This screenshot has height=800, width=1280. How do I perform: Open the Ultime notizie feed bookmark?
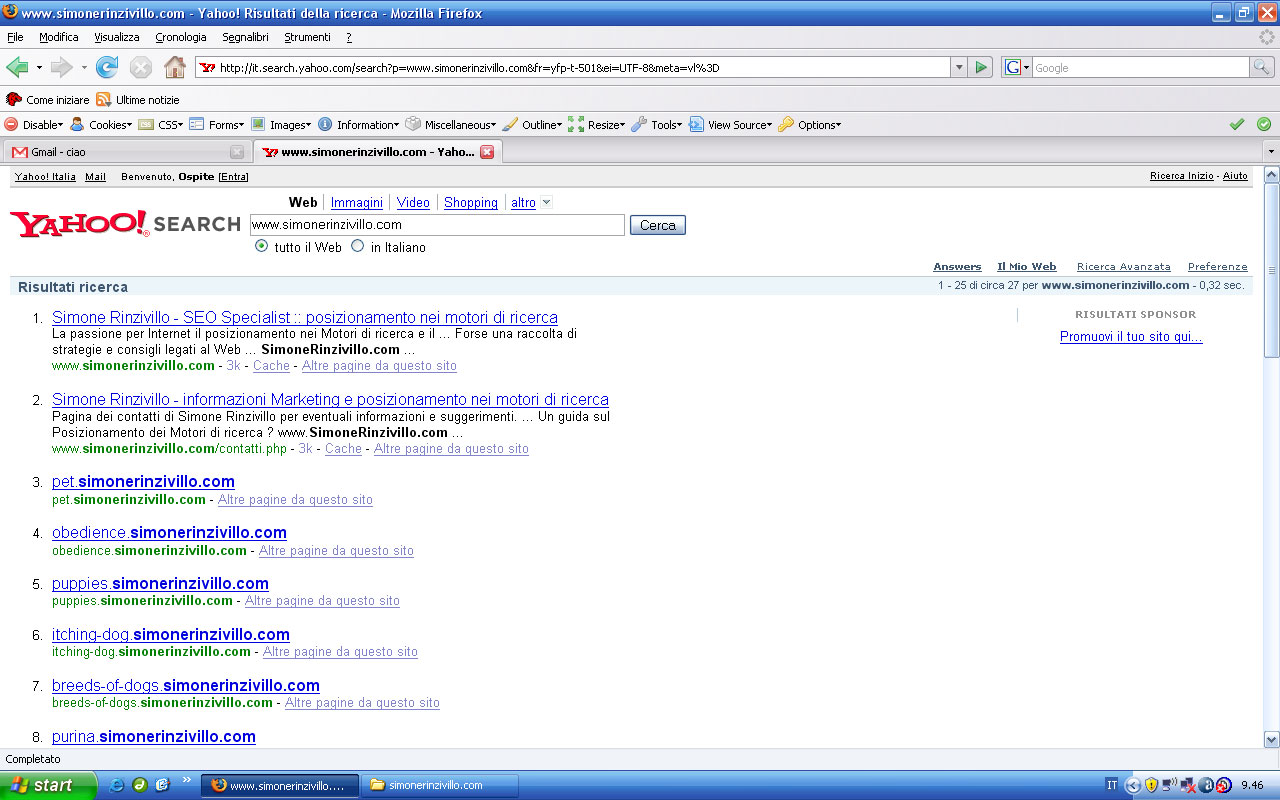[x=138, y=100]
